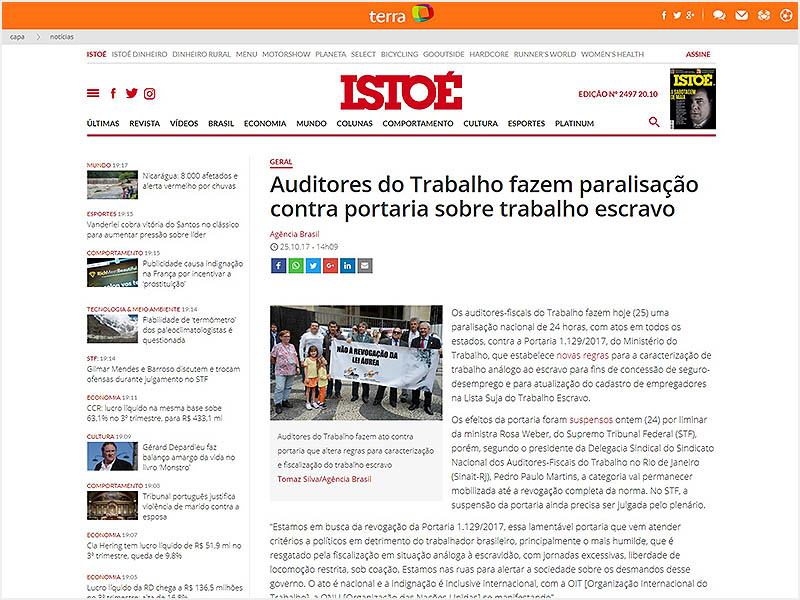Open Gilmar Mendes e Barroso story

point(163,374)
